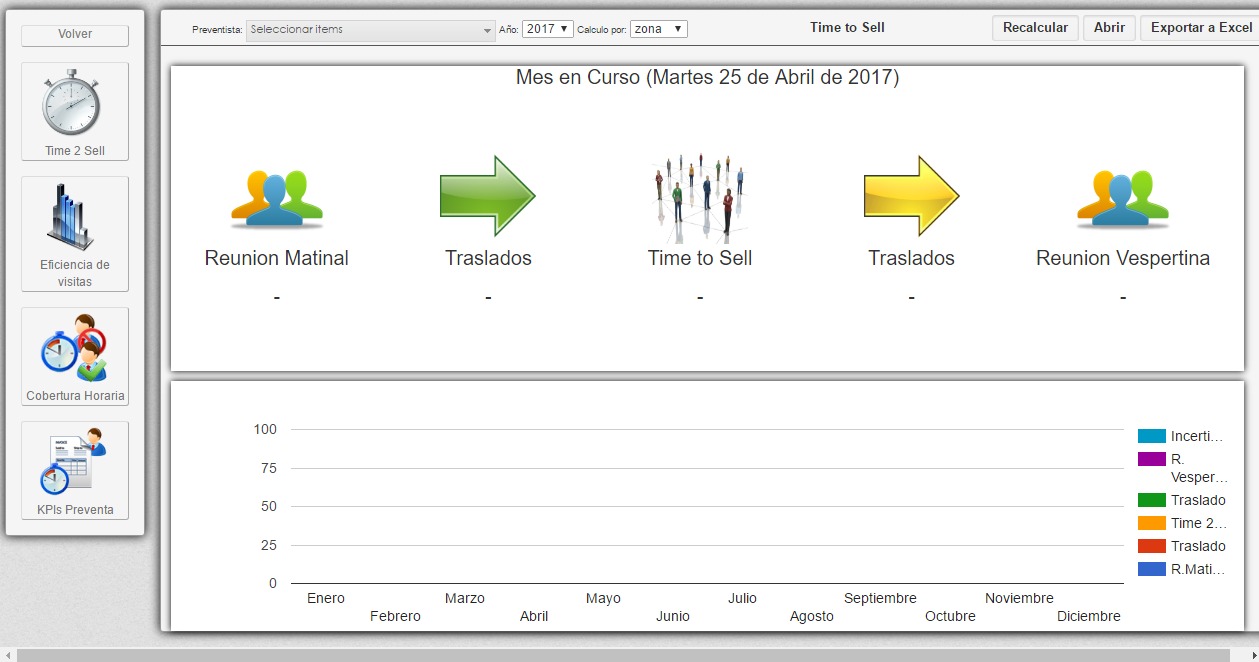This screenshot has height=662, width=1259.
Task: Go back with the Volver button
Action: point(75,35)
